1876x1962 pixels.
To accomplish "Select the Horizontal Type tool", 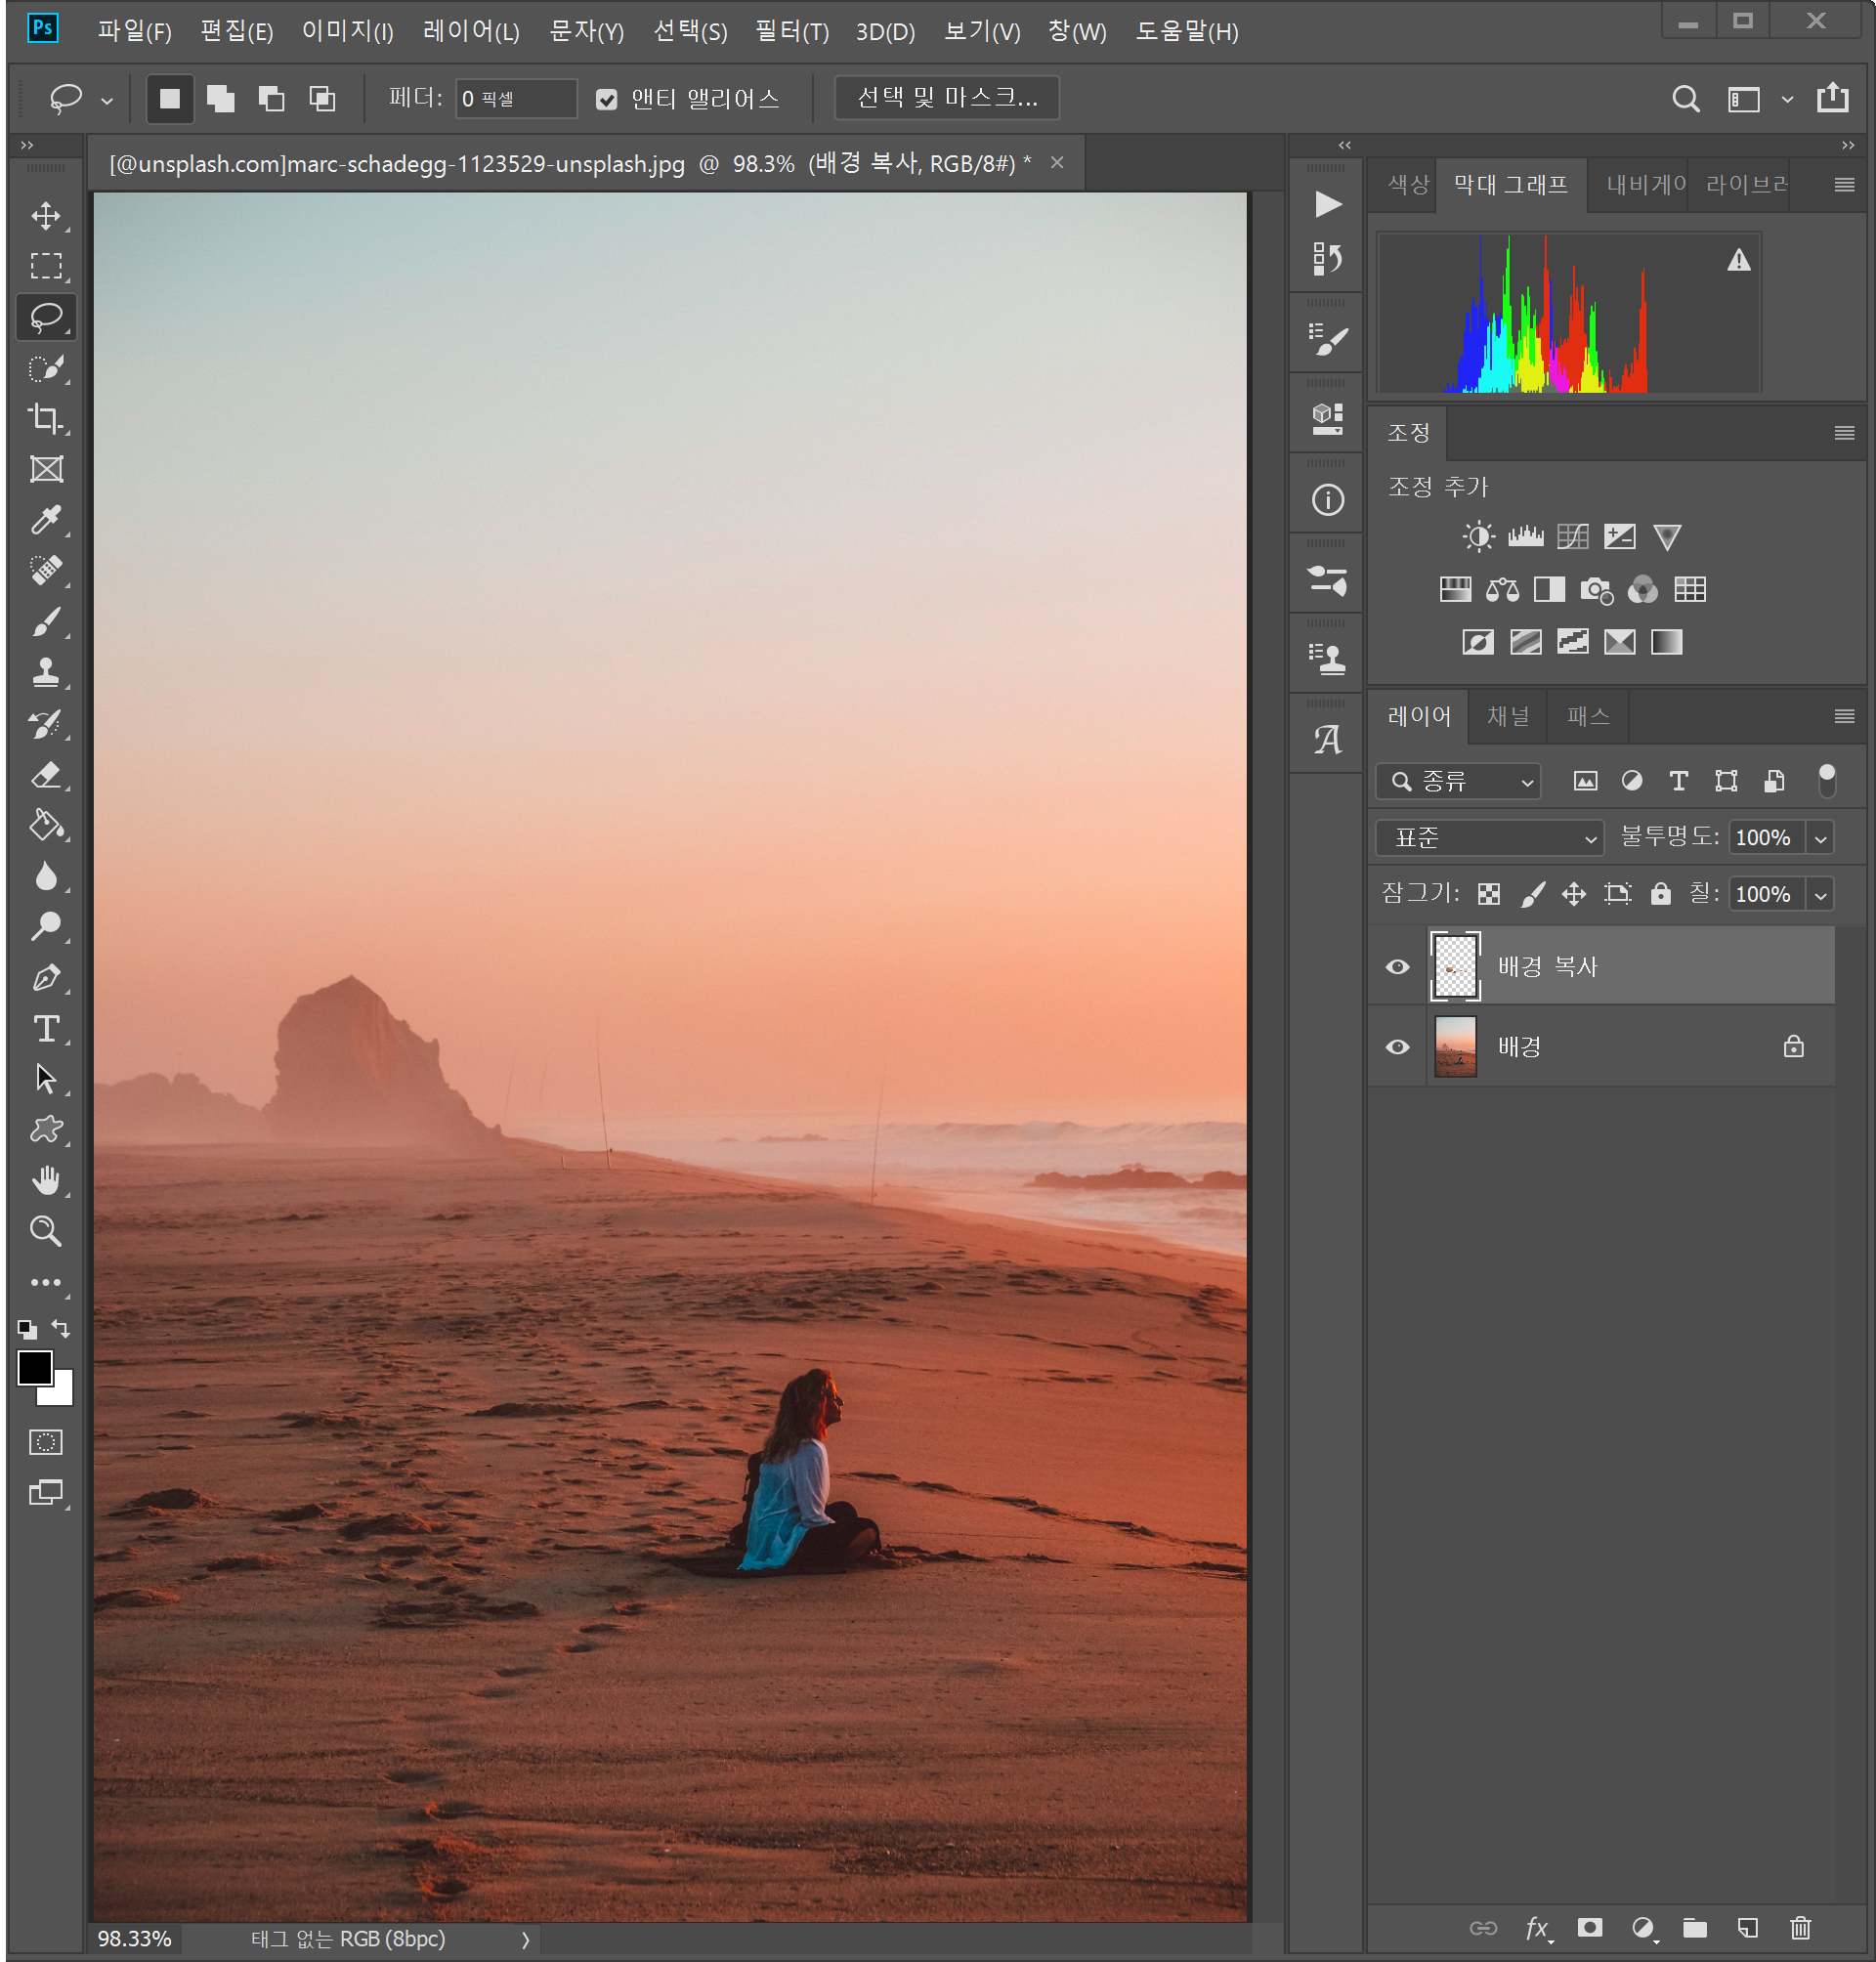I will pyautogui.click(x=46, y=1029).
